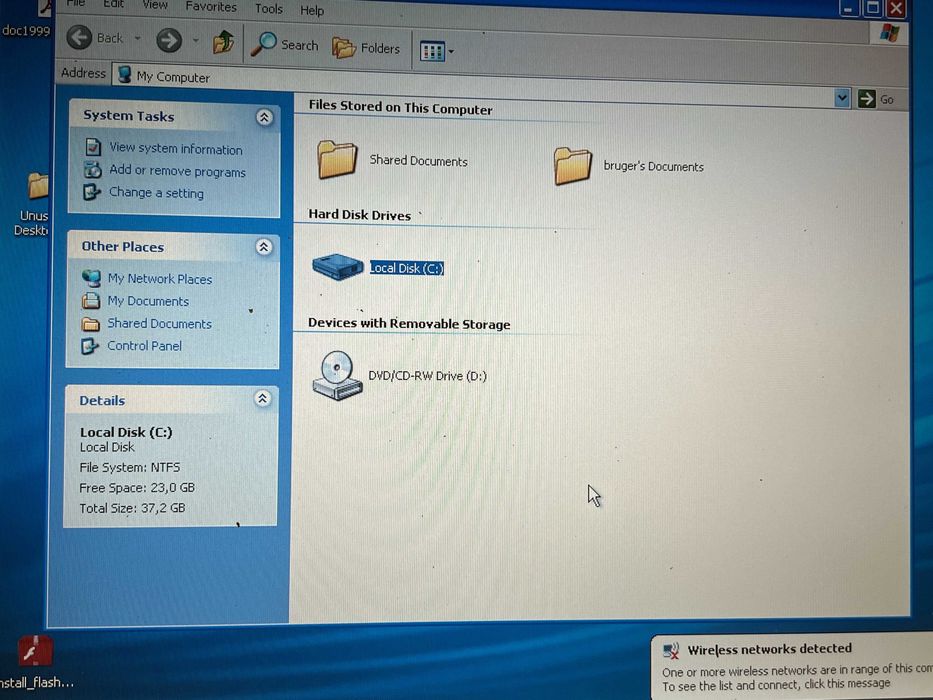Expand the Address bar dropdown arrow
The image size is (933, 700).
841,98
